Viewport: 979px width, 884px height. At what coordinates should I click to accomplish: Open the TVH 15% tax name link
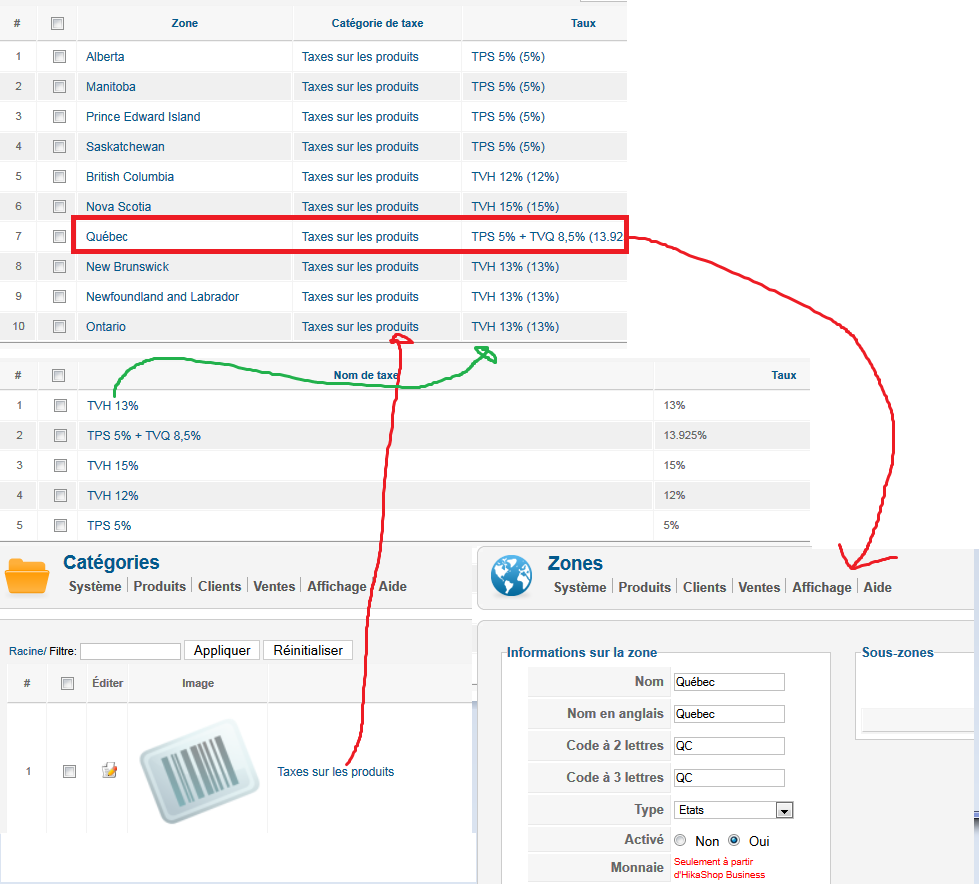[x=112, y=466]
